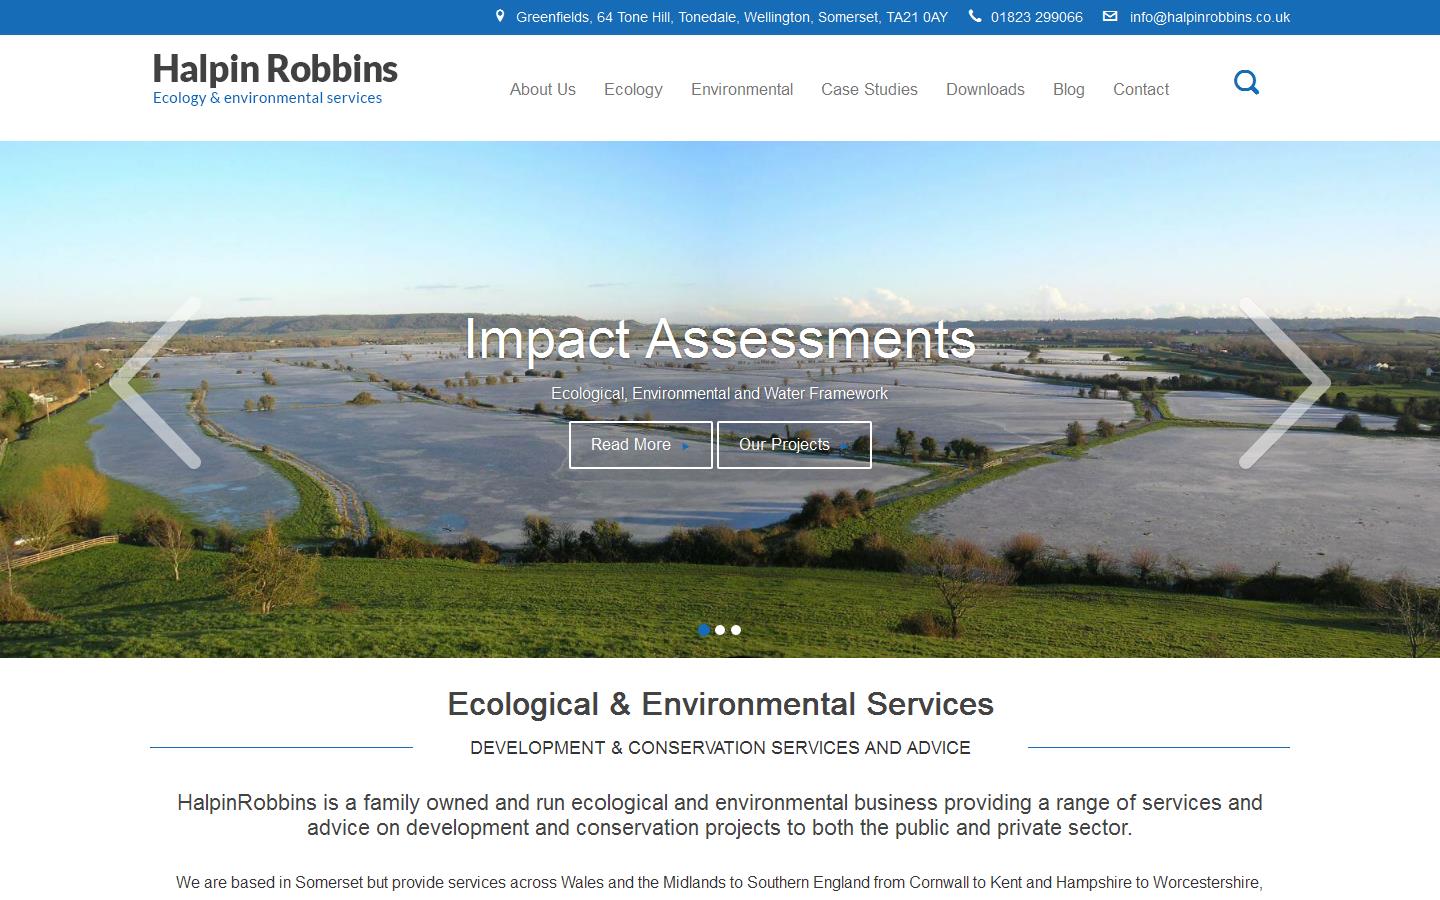Screen dimensions: 1440x900
Task: Open the search magnifier icon
Action: click(1246, 83)
